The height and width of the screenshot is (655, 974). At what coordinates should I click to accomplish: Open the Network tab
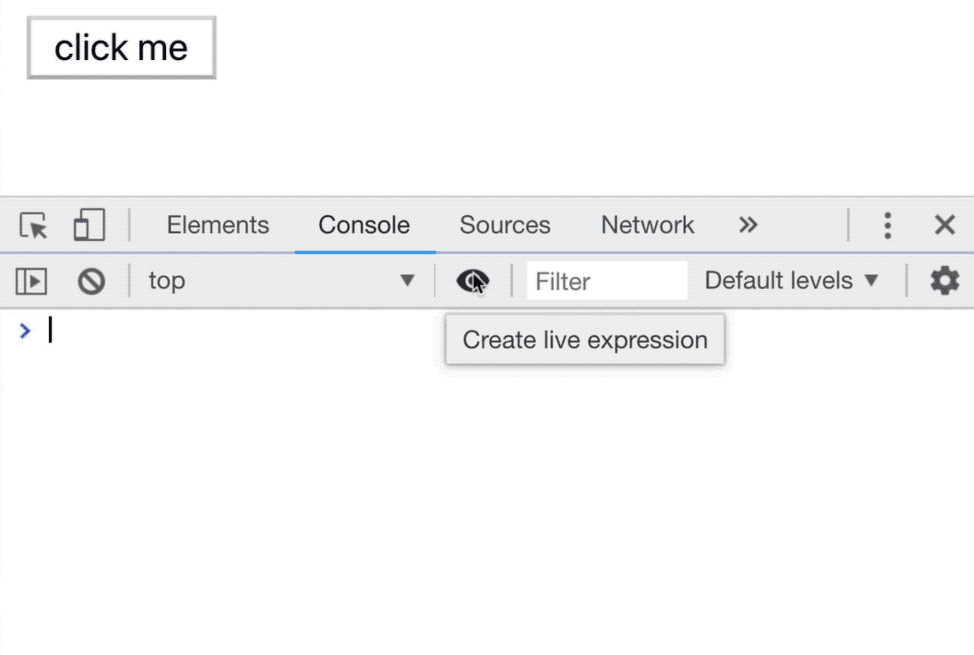click(x=647, y=226)
